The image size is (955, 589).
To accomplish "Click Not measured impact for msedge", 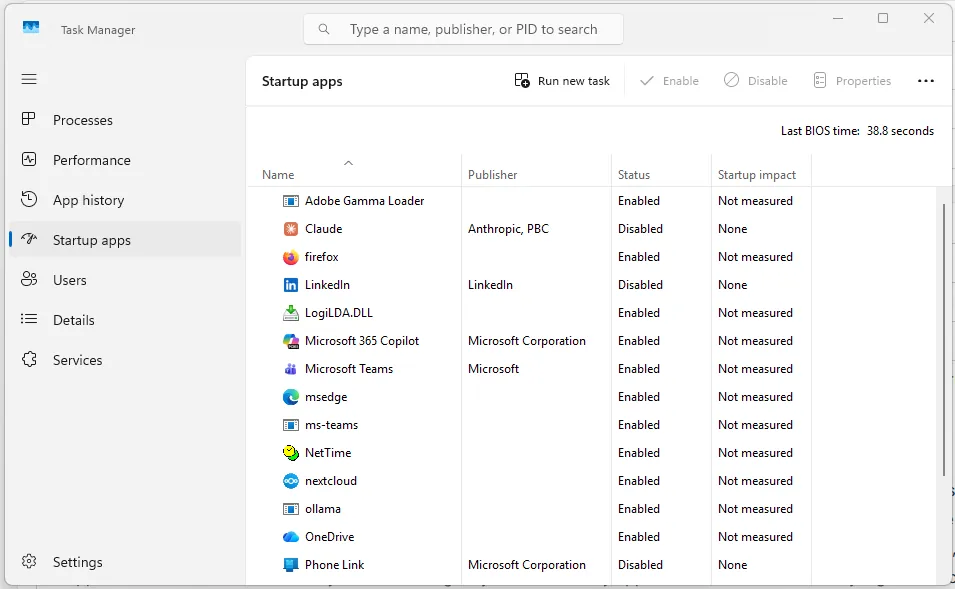I will (x=755, y=397).
